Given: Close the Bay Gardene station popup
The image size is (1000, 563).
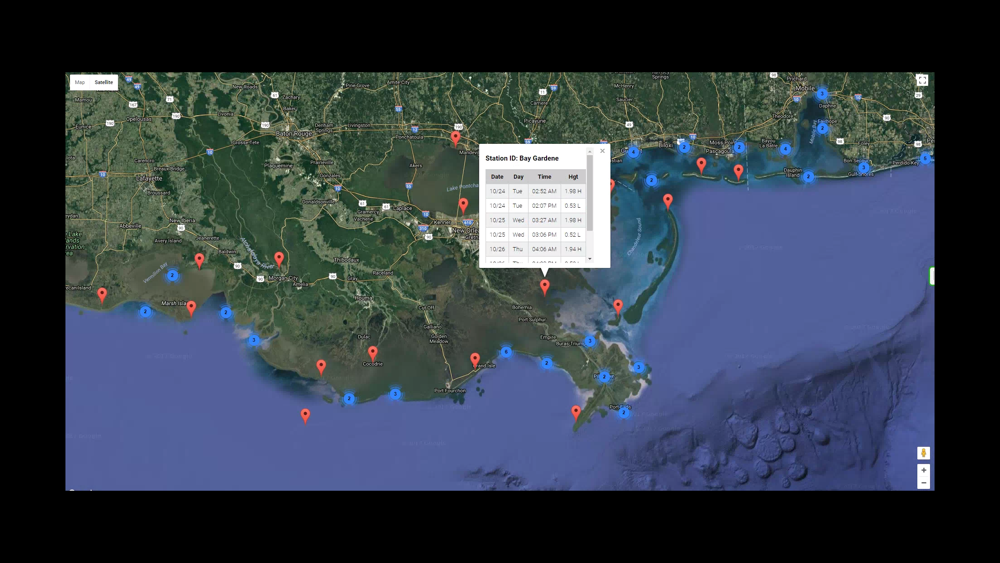Looking at the screenshot, I should tap(602, 151).
